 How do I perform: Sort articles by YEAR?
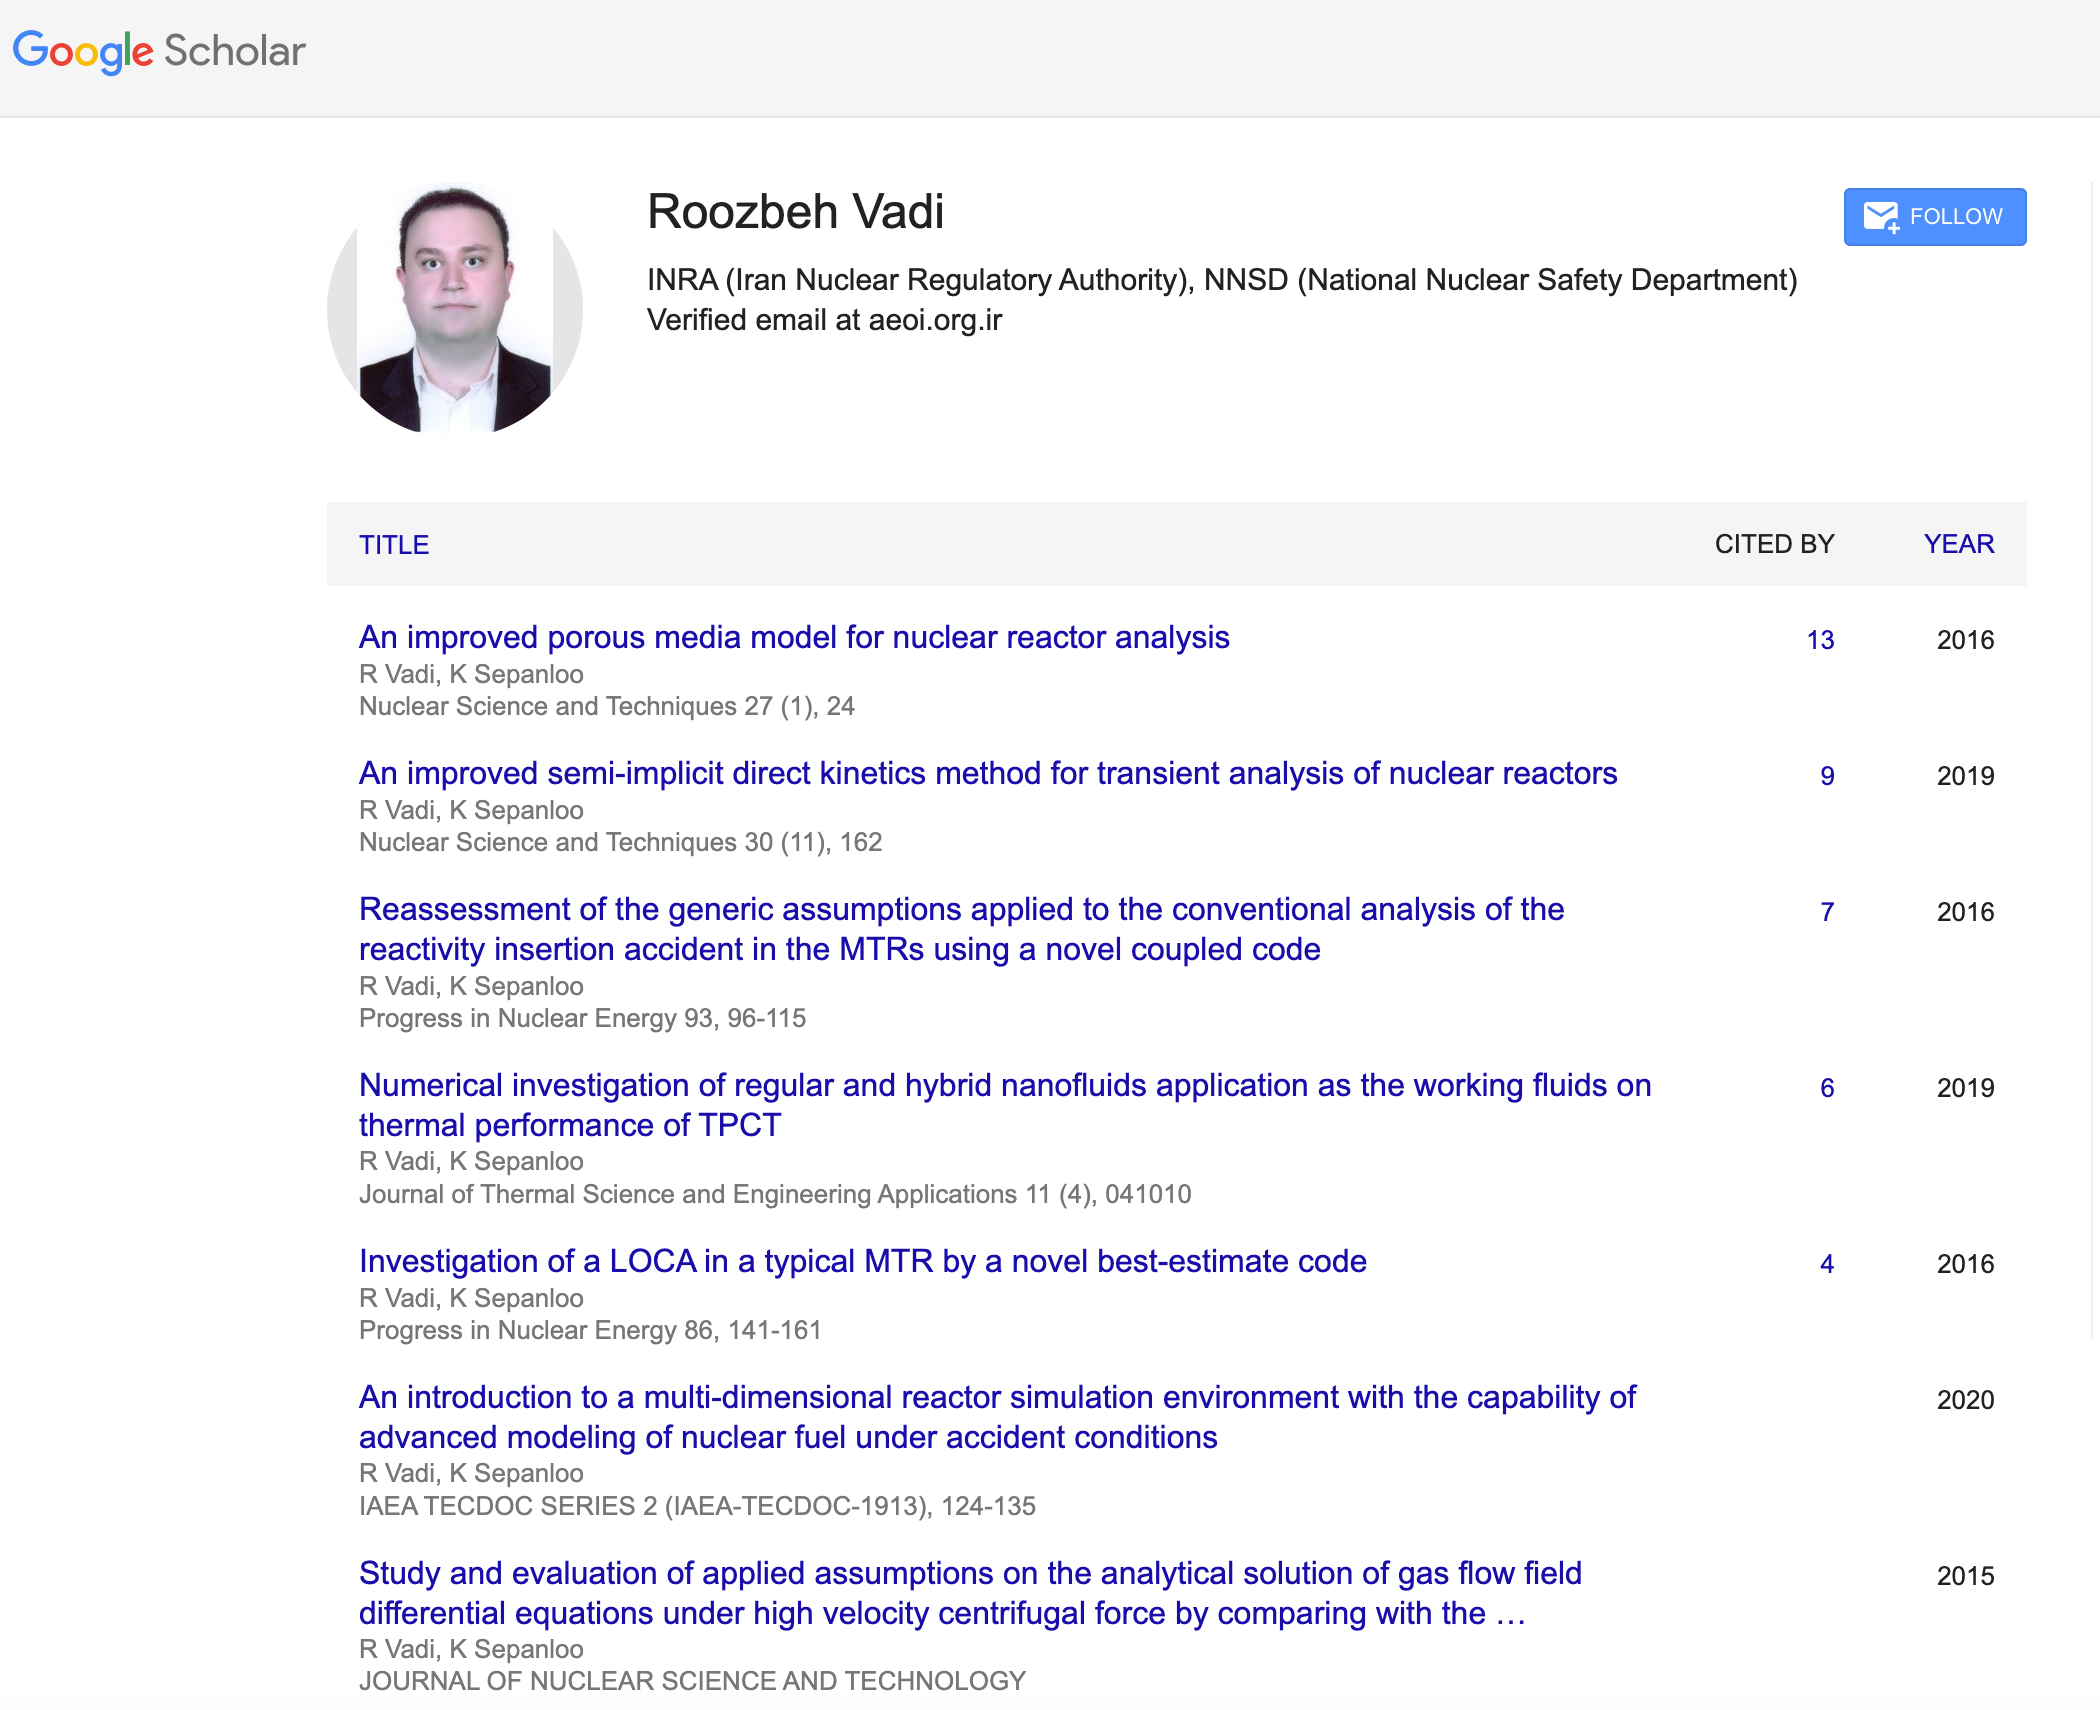[x=1958, y=544]
